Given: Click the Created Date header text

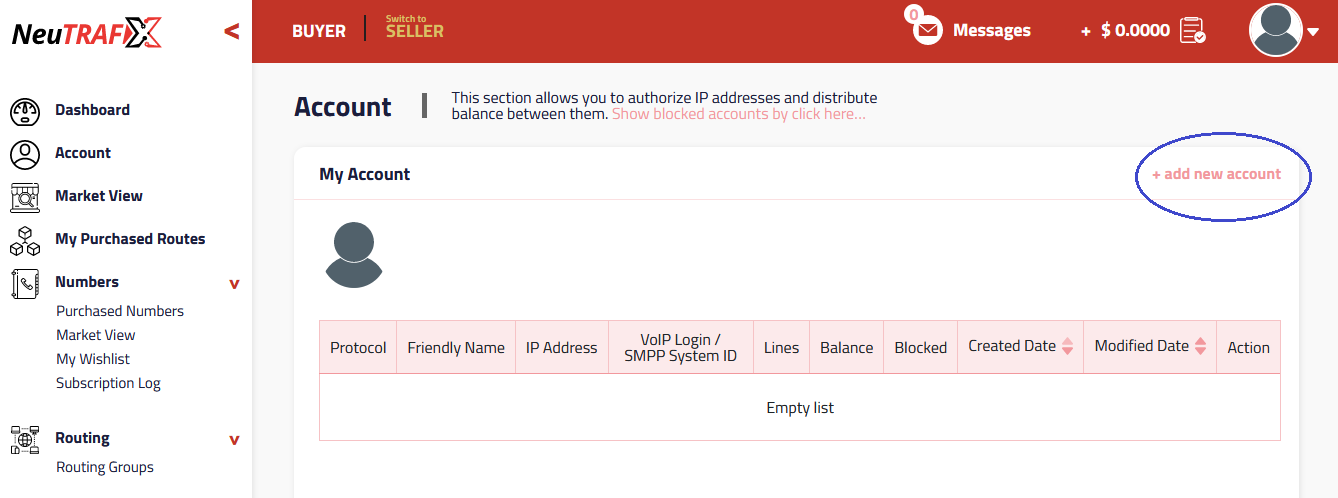Looking at the screenshot, I should 1012,346.
